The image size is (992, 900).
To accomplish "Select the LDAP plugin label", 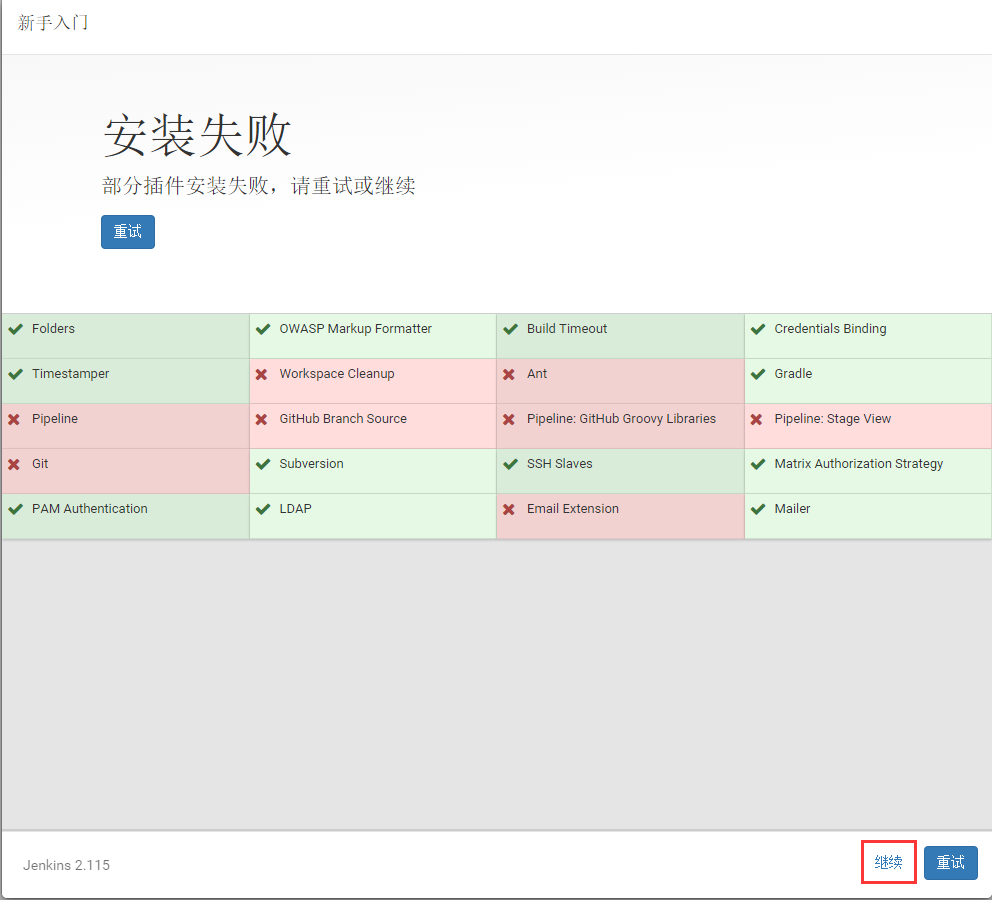I will click(295, 508).
